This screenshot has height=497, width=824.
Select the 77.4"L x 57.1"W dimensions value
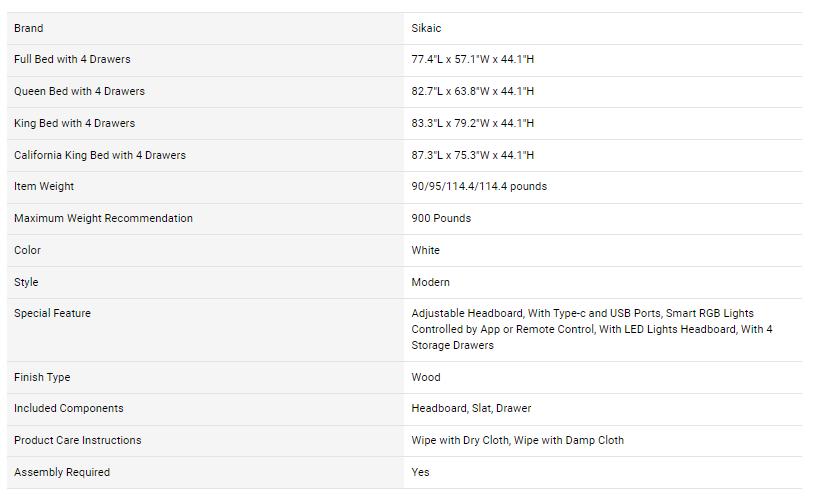[472, 60]
